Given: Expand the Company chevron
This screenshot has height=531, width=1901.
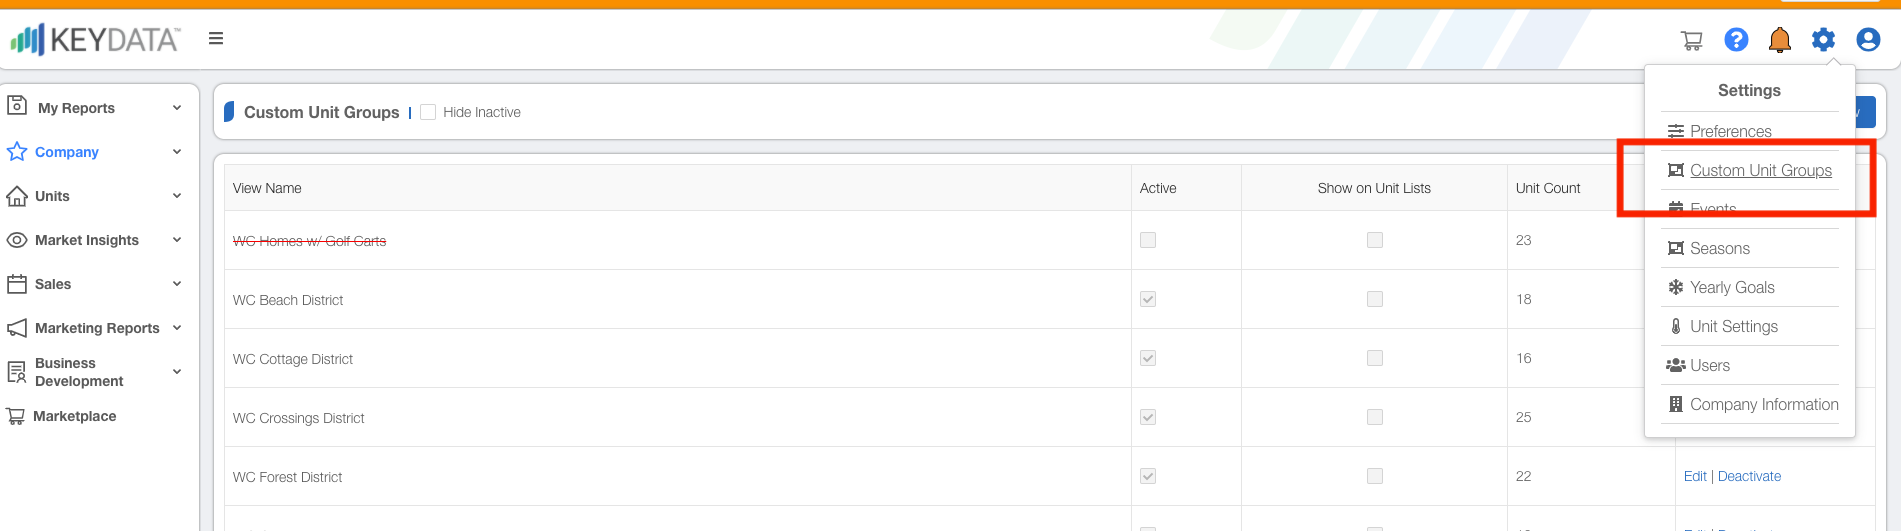Looking at the screenshot, I should 177,152.
